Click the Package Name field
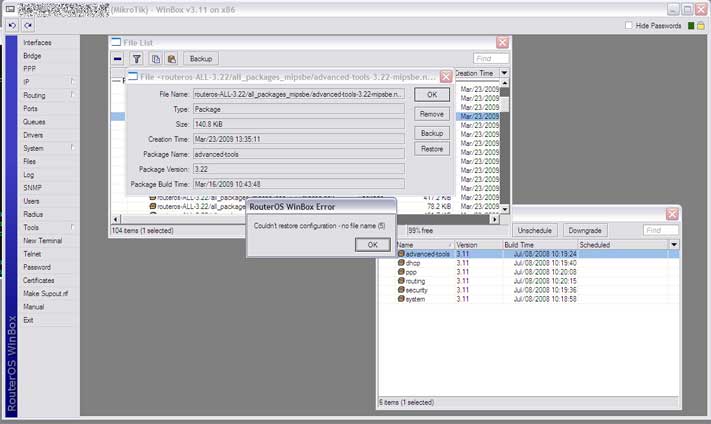 pos(298,154)
